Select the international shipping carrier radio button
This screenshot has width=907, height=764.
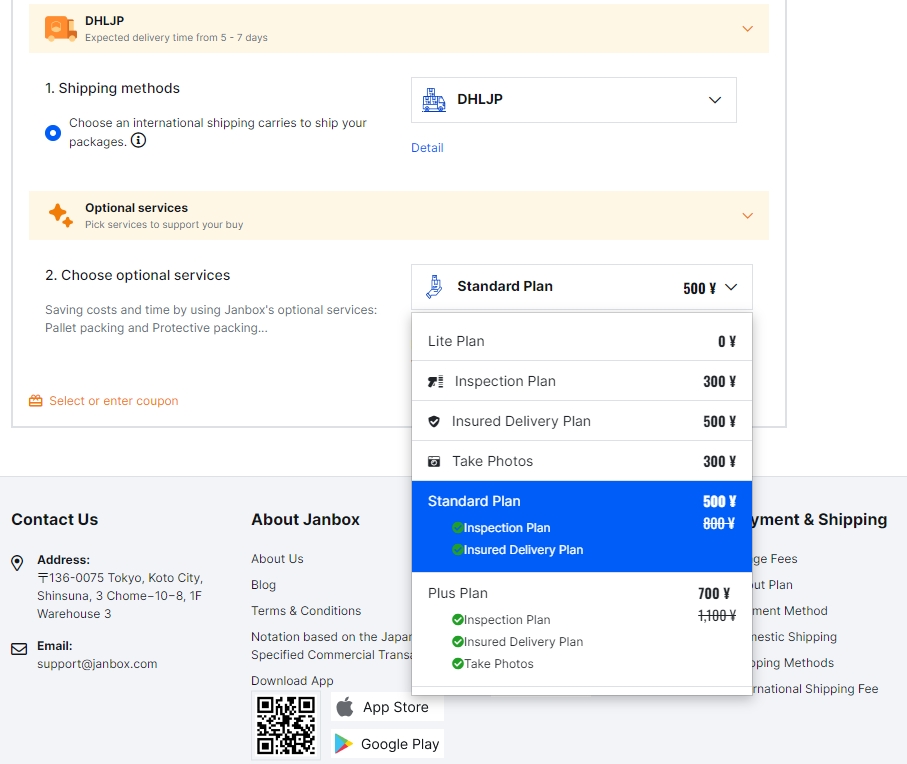click(53, 132)
